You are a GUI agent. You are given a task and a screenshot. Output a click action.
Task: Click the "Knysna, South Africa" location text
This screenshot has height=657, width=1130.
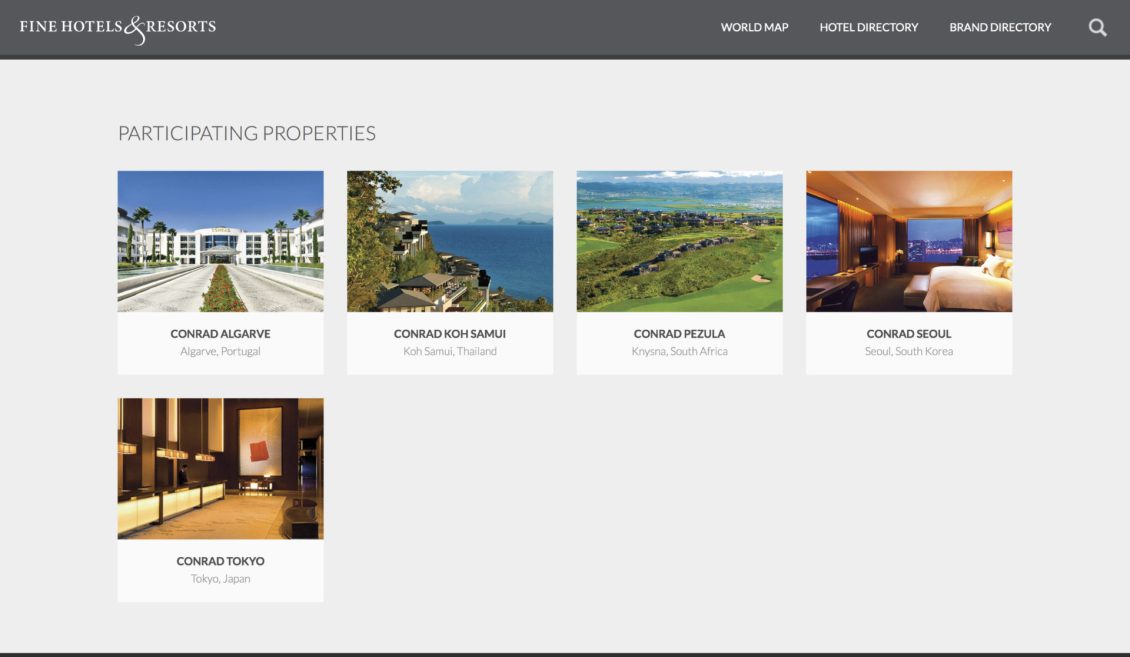click(680, 352)
